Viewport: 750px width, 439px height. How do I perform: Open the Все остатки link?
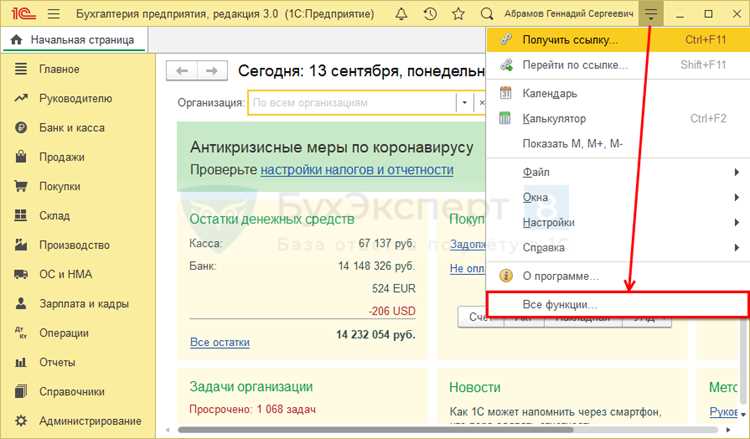click(x=220, y=342)
